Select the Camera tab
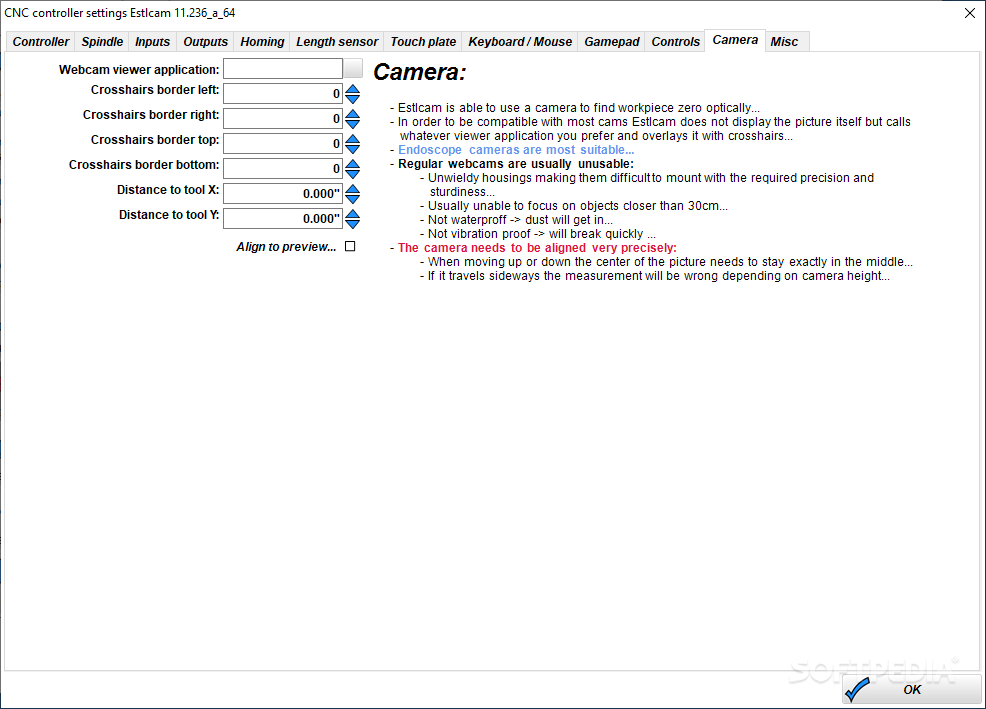The image size is (986, 709). click(735, 40)
